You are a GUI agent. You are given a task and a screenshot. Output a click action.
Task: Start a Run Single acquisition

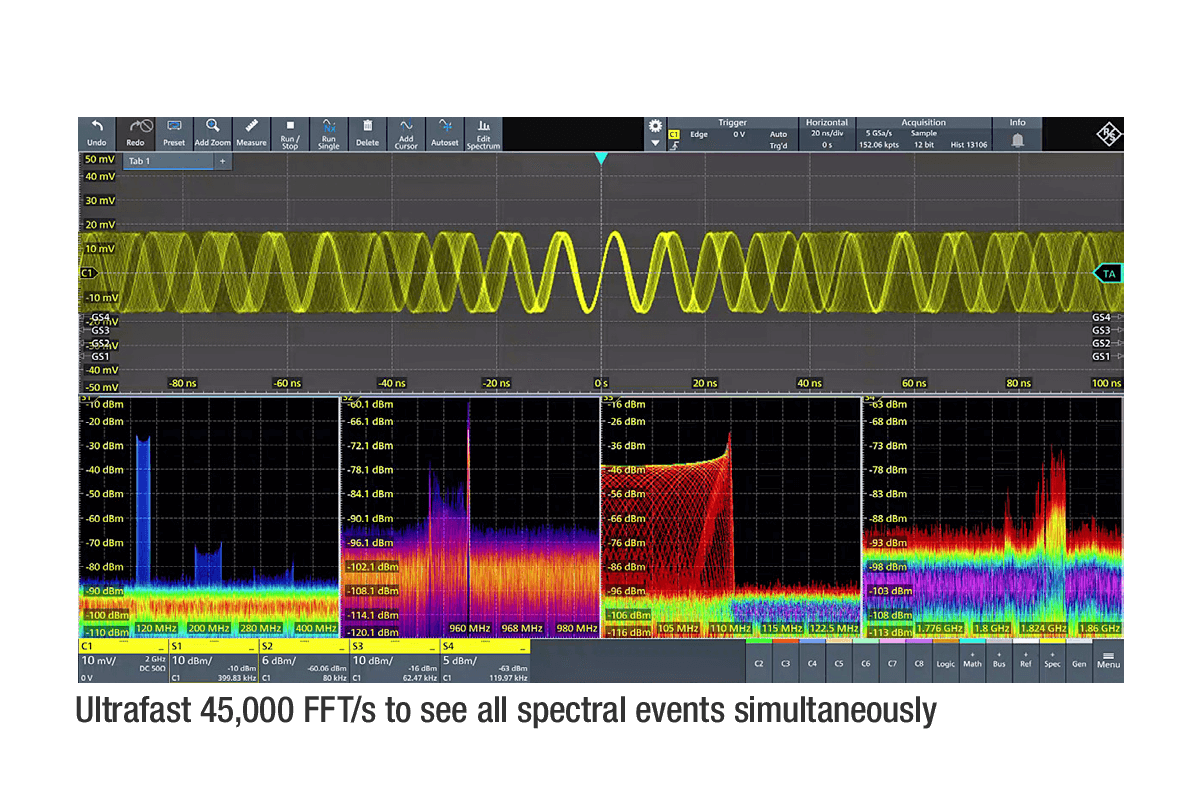tap(328, 134)
